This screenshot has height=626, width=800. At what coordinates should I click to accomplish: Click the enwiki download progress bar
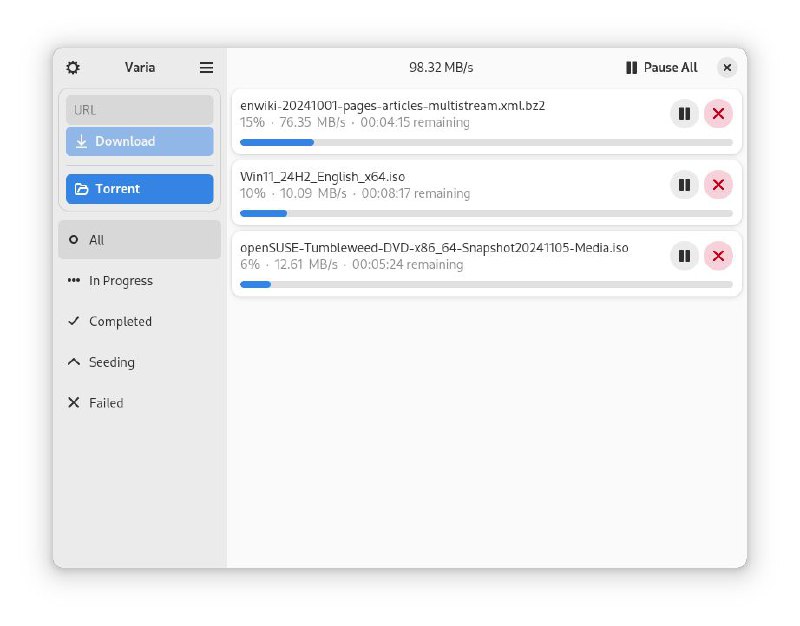click(x=487, y=142)
